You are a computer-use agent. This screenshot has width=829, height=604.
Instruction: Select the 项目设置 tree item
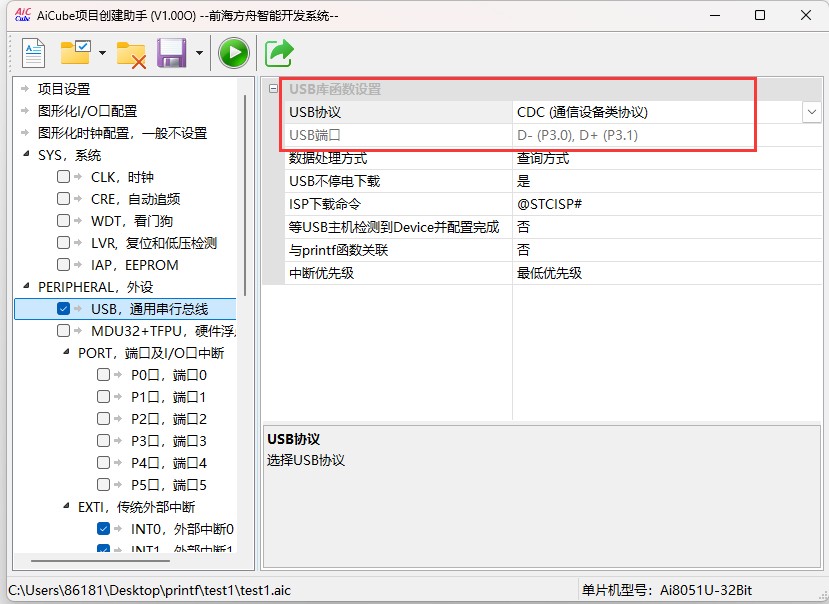pyautogui.click(x=64, y=89)
